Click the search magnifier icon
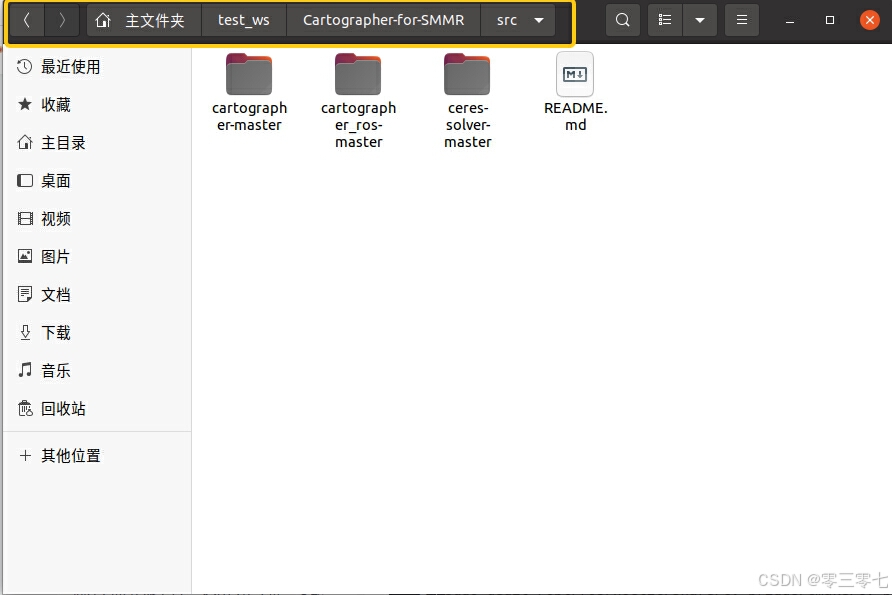892x595 pixels. (x=623, y=20)
